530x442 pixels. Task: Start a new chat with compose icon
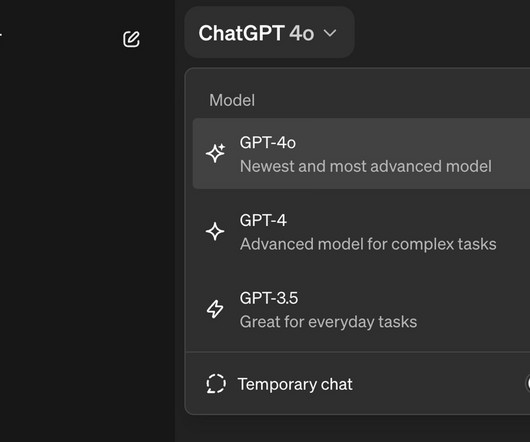point(131,39)
